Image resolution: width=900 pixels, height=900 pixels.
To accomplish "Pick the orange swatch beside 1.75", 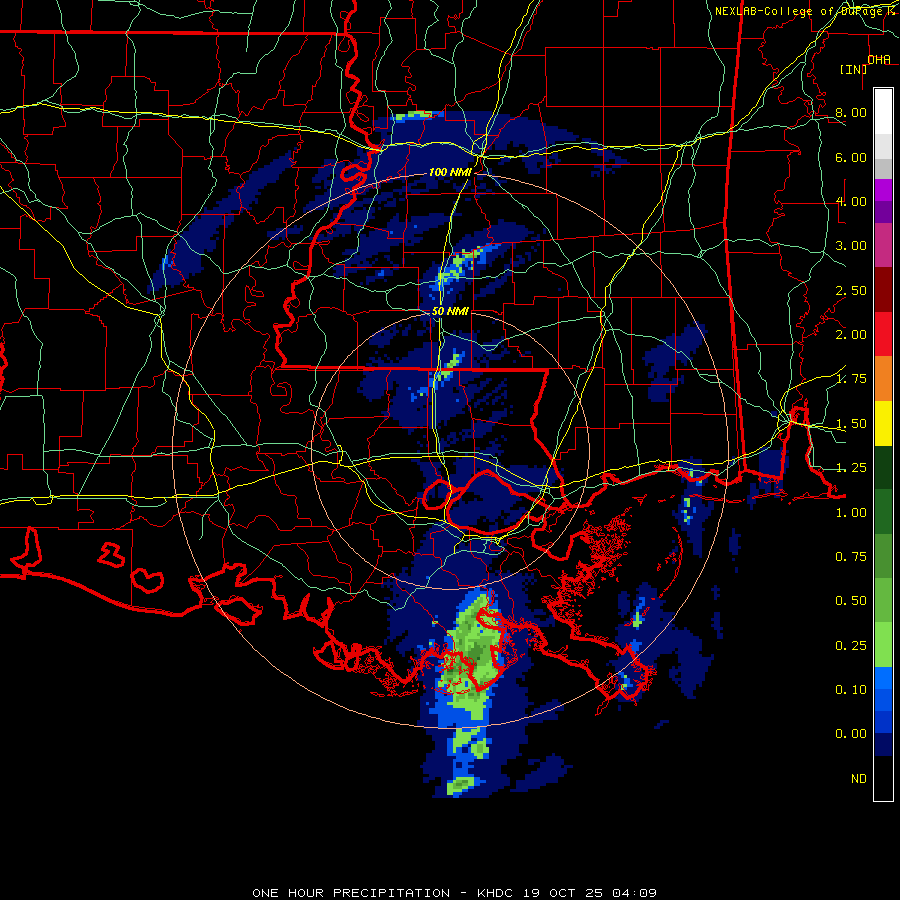I will click(x=883, y=379).
